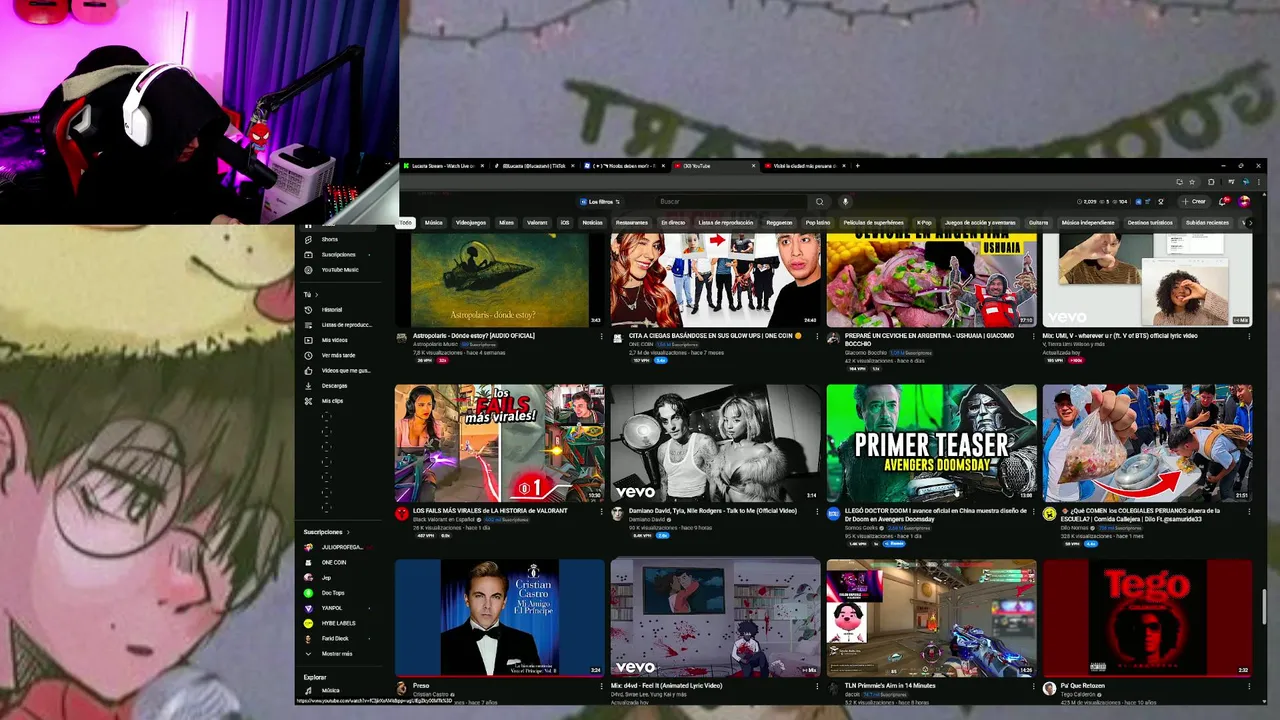Open Ver más tarde list
This screenshot has width=1280, height=720.
pyautogui.click(x=338, y=355)
